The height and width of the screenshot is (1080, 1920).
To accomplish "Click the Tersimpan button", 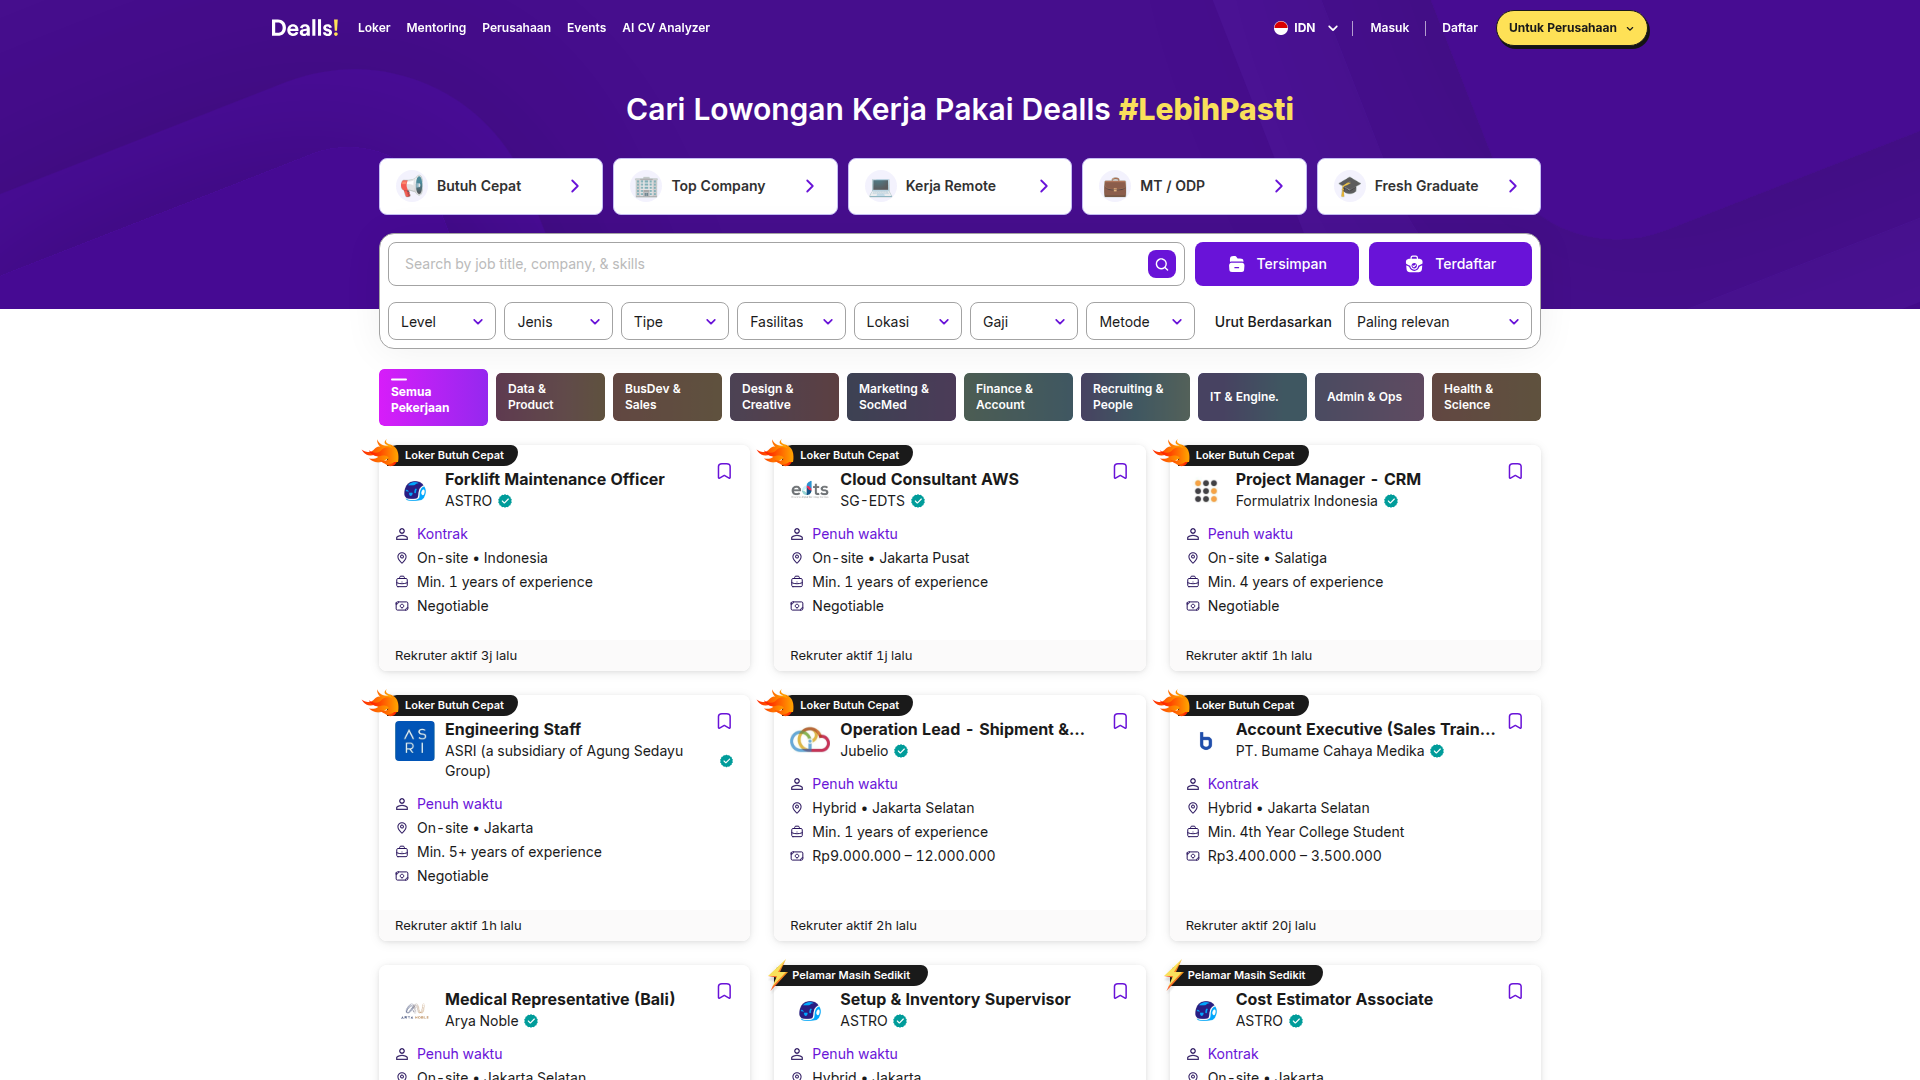I will pyautogui.click(x=1277, y=264).
